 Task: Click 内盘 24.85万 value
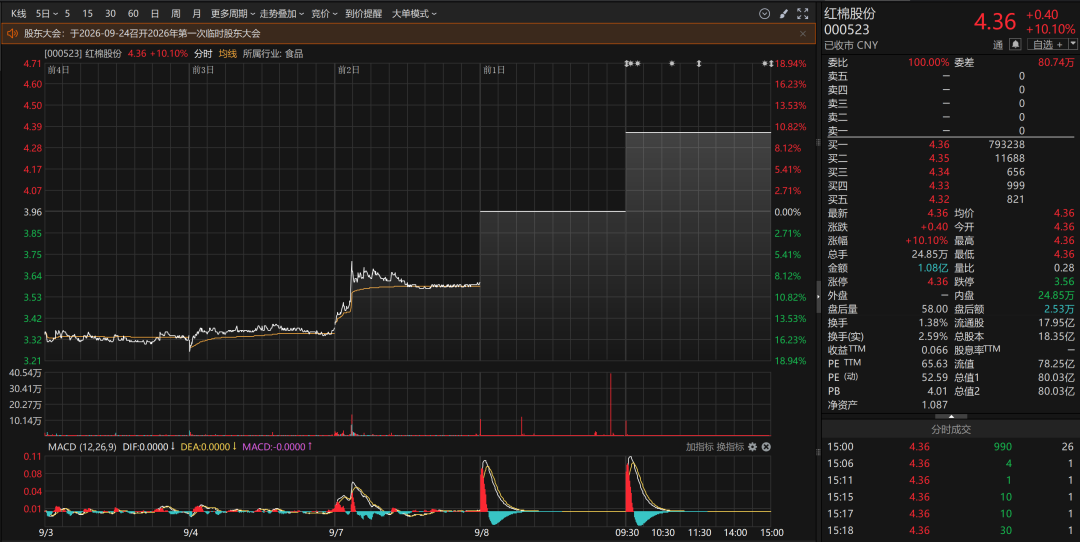(x=1056, y=295)
